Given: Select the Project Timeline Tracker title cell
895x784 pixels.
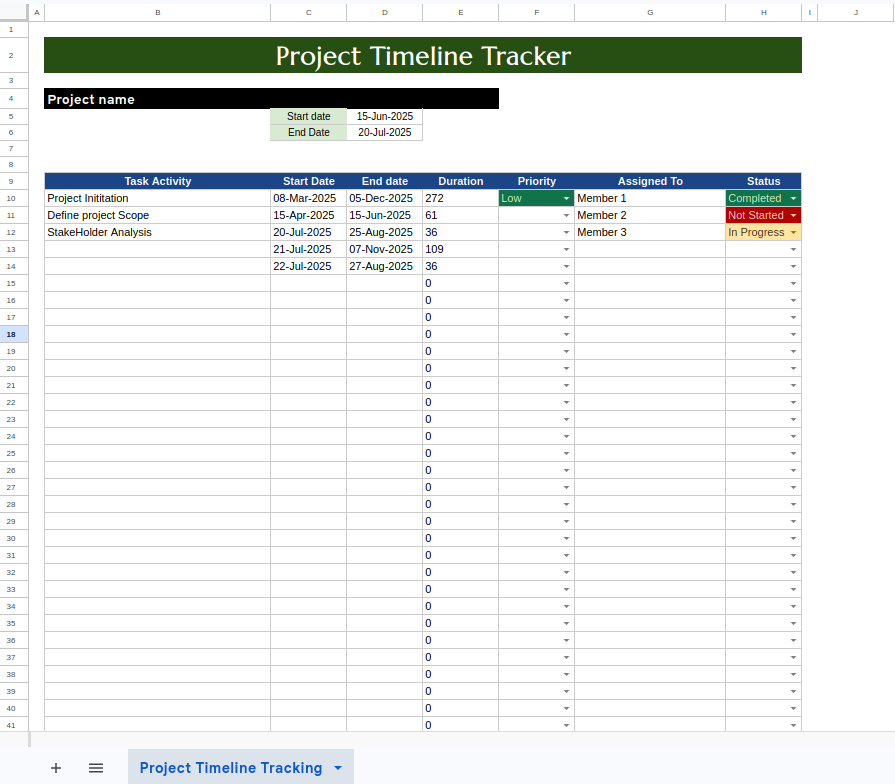Looking at the screenshot, I should [423, 55].
